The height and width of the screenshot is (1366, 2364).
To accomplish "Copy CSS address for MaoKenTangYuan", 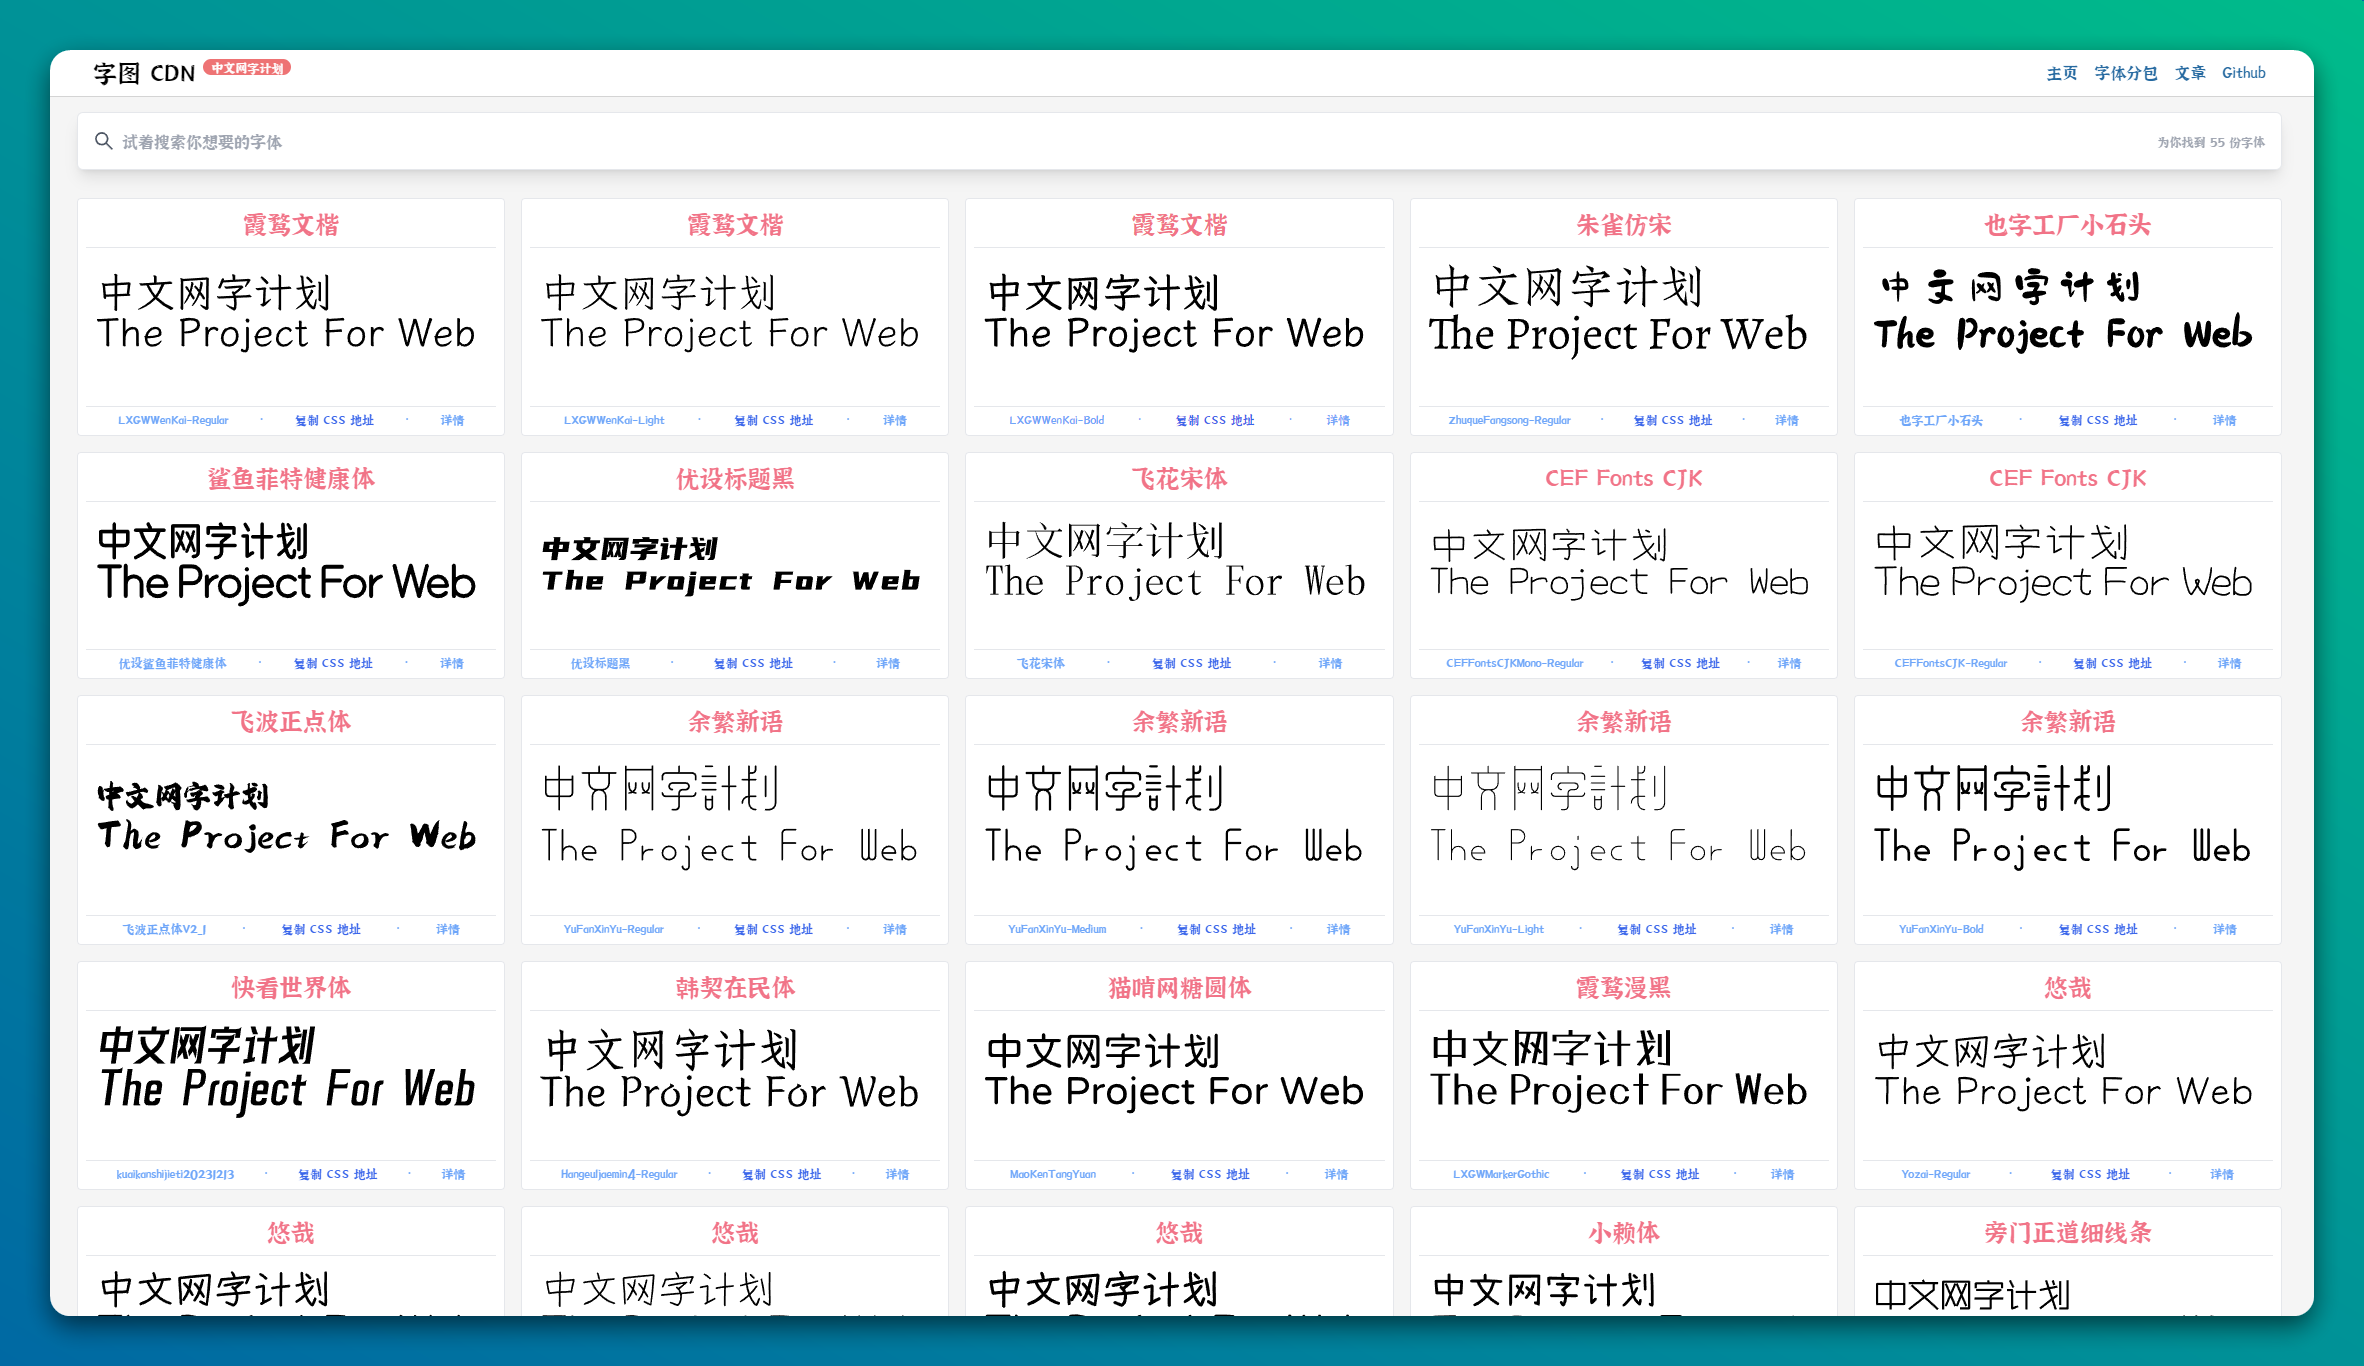I will coord(1210,1174).
